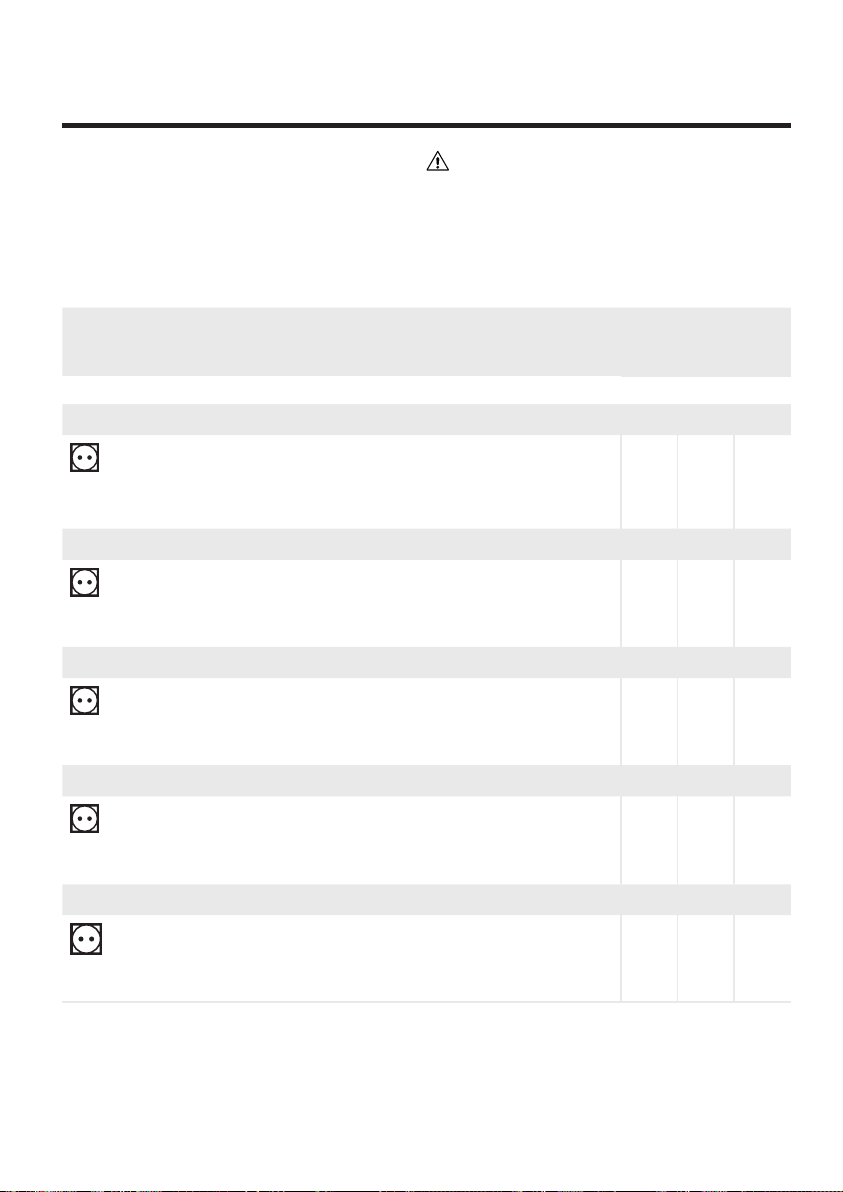This screenshot has height=1192, width=843.
Task: Click the thick black rule atop the page
Action: click(426, 125)
